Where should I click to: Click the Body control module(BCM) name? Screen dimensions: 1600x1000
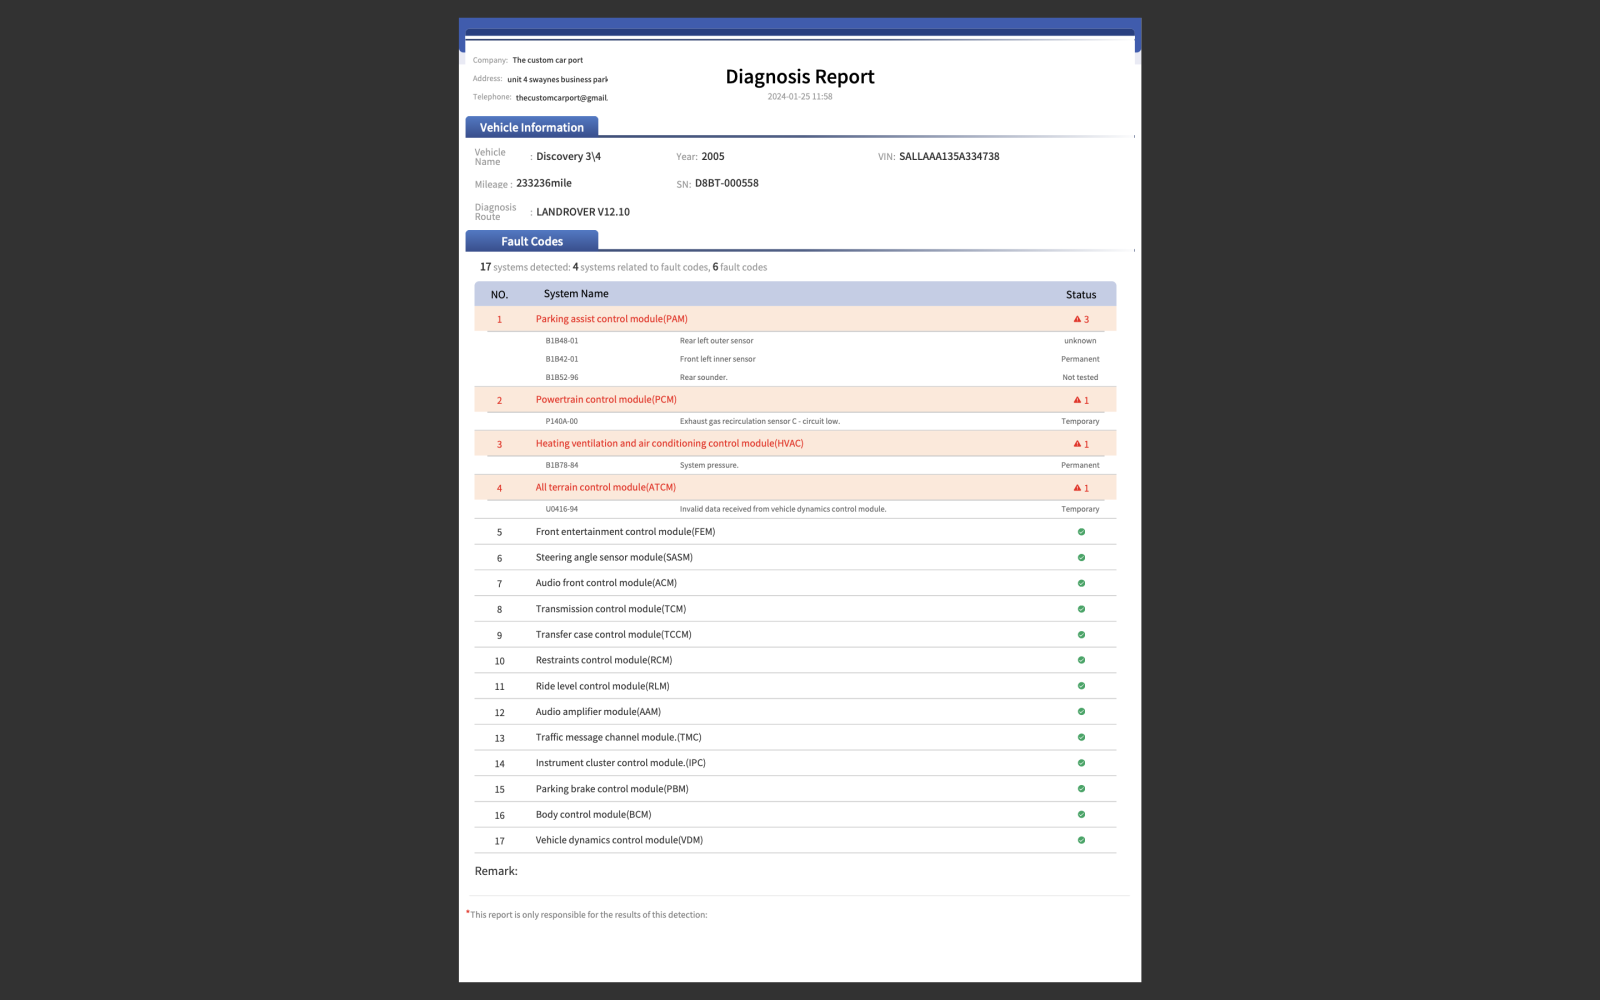click(x=593, y=815)
